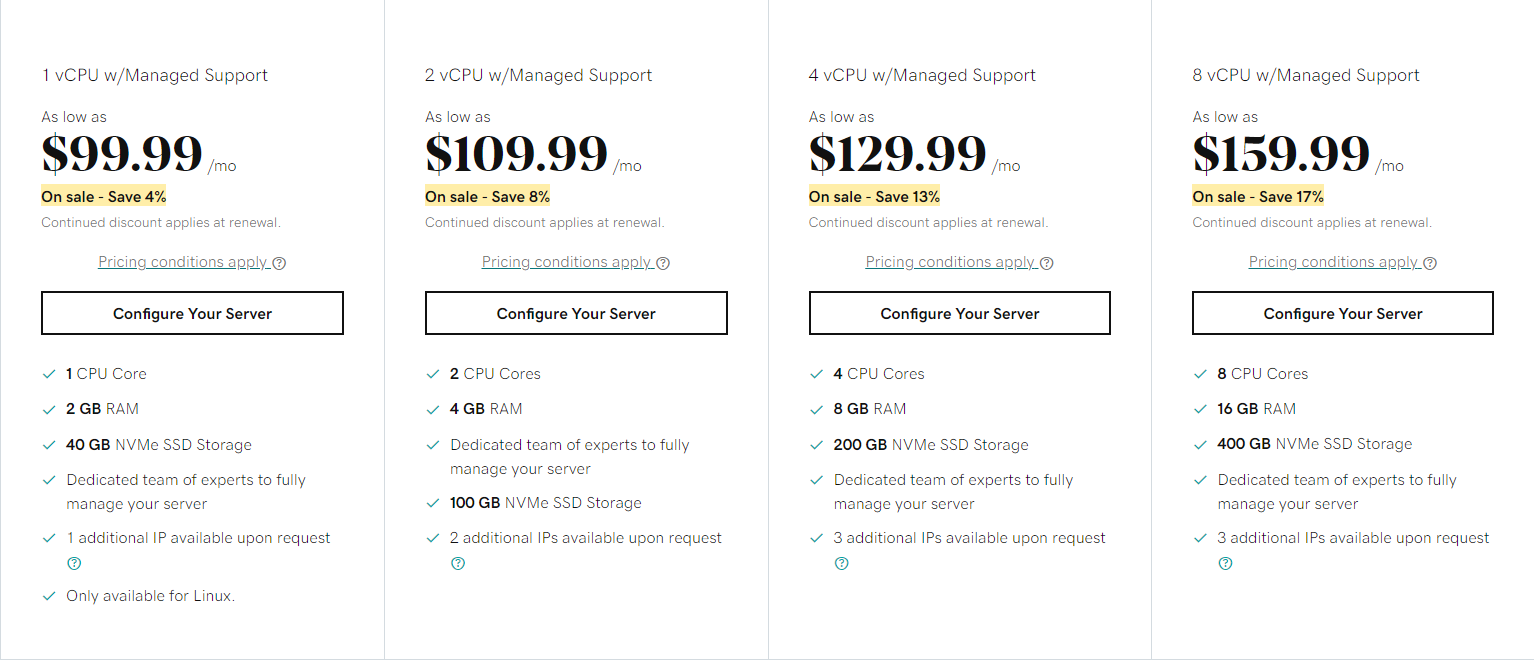The width and height of the screenshot is (1534, 660).
Task: Click the question mark beside 8 vCPU pricing conditions
Action: click(1430, 262)
